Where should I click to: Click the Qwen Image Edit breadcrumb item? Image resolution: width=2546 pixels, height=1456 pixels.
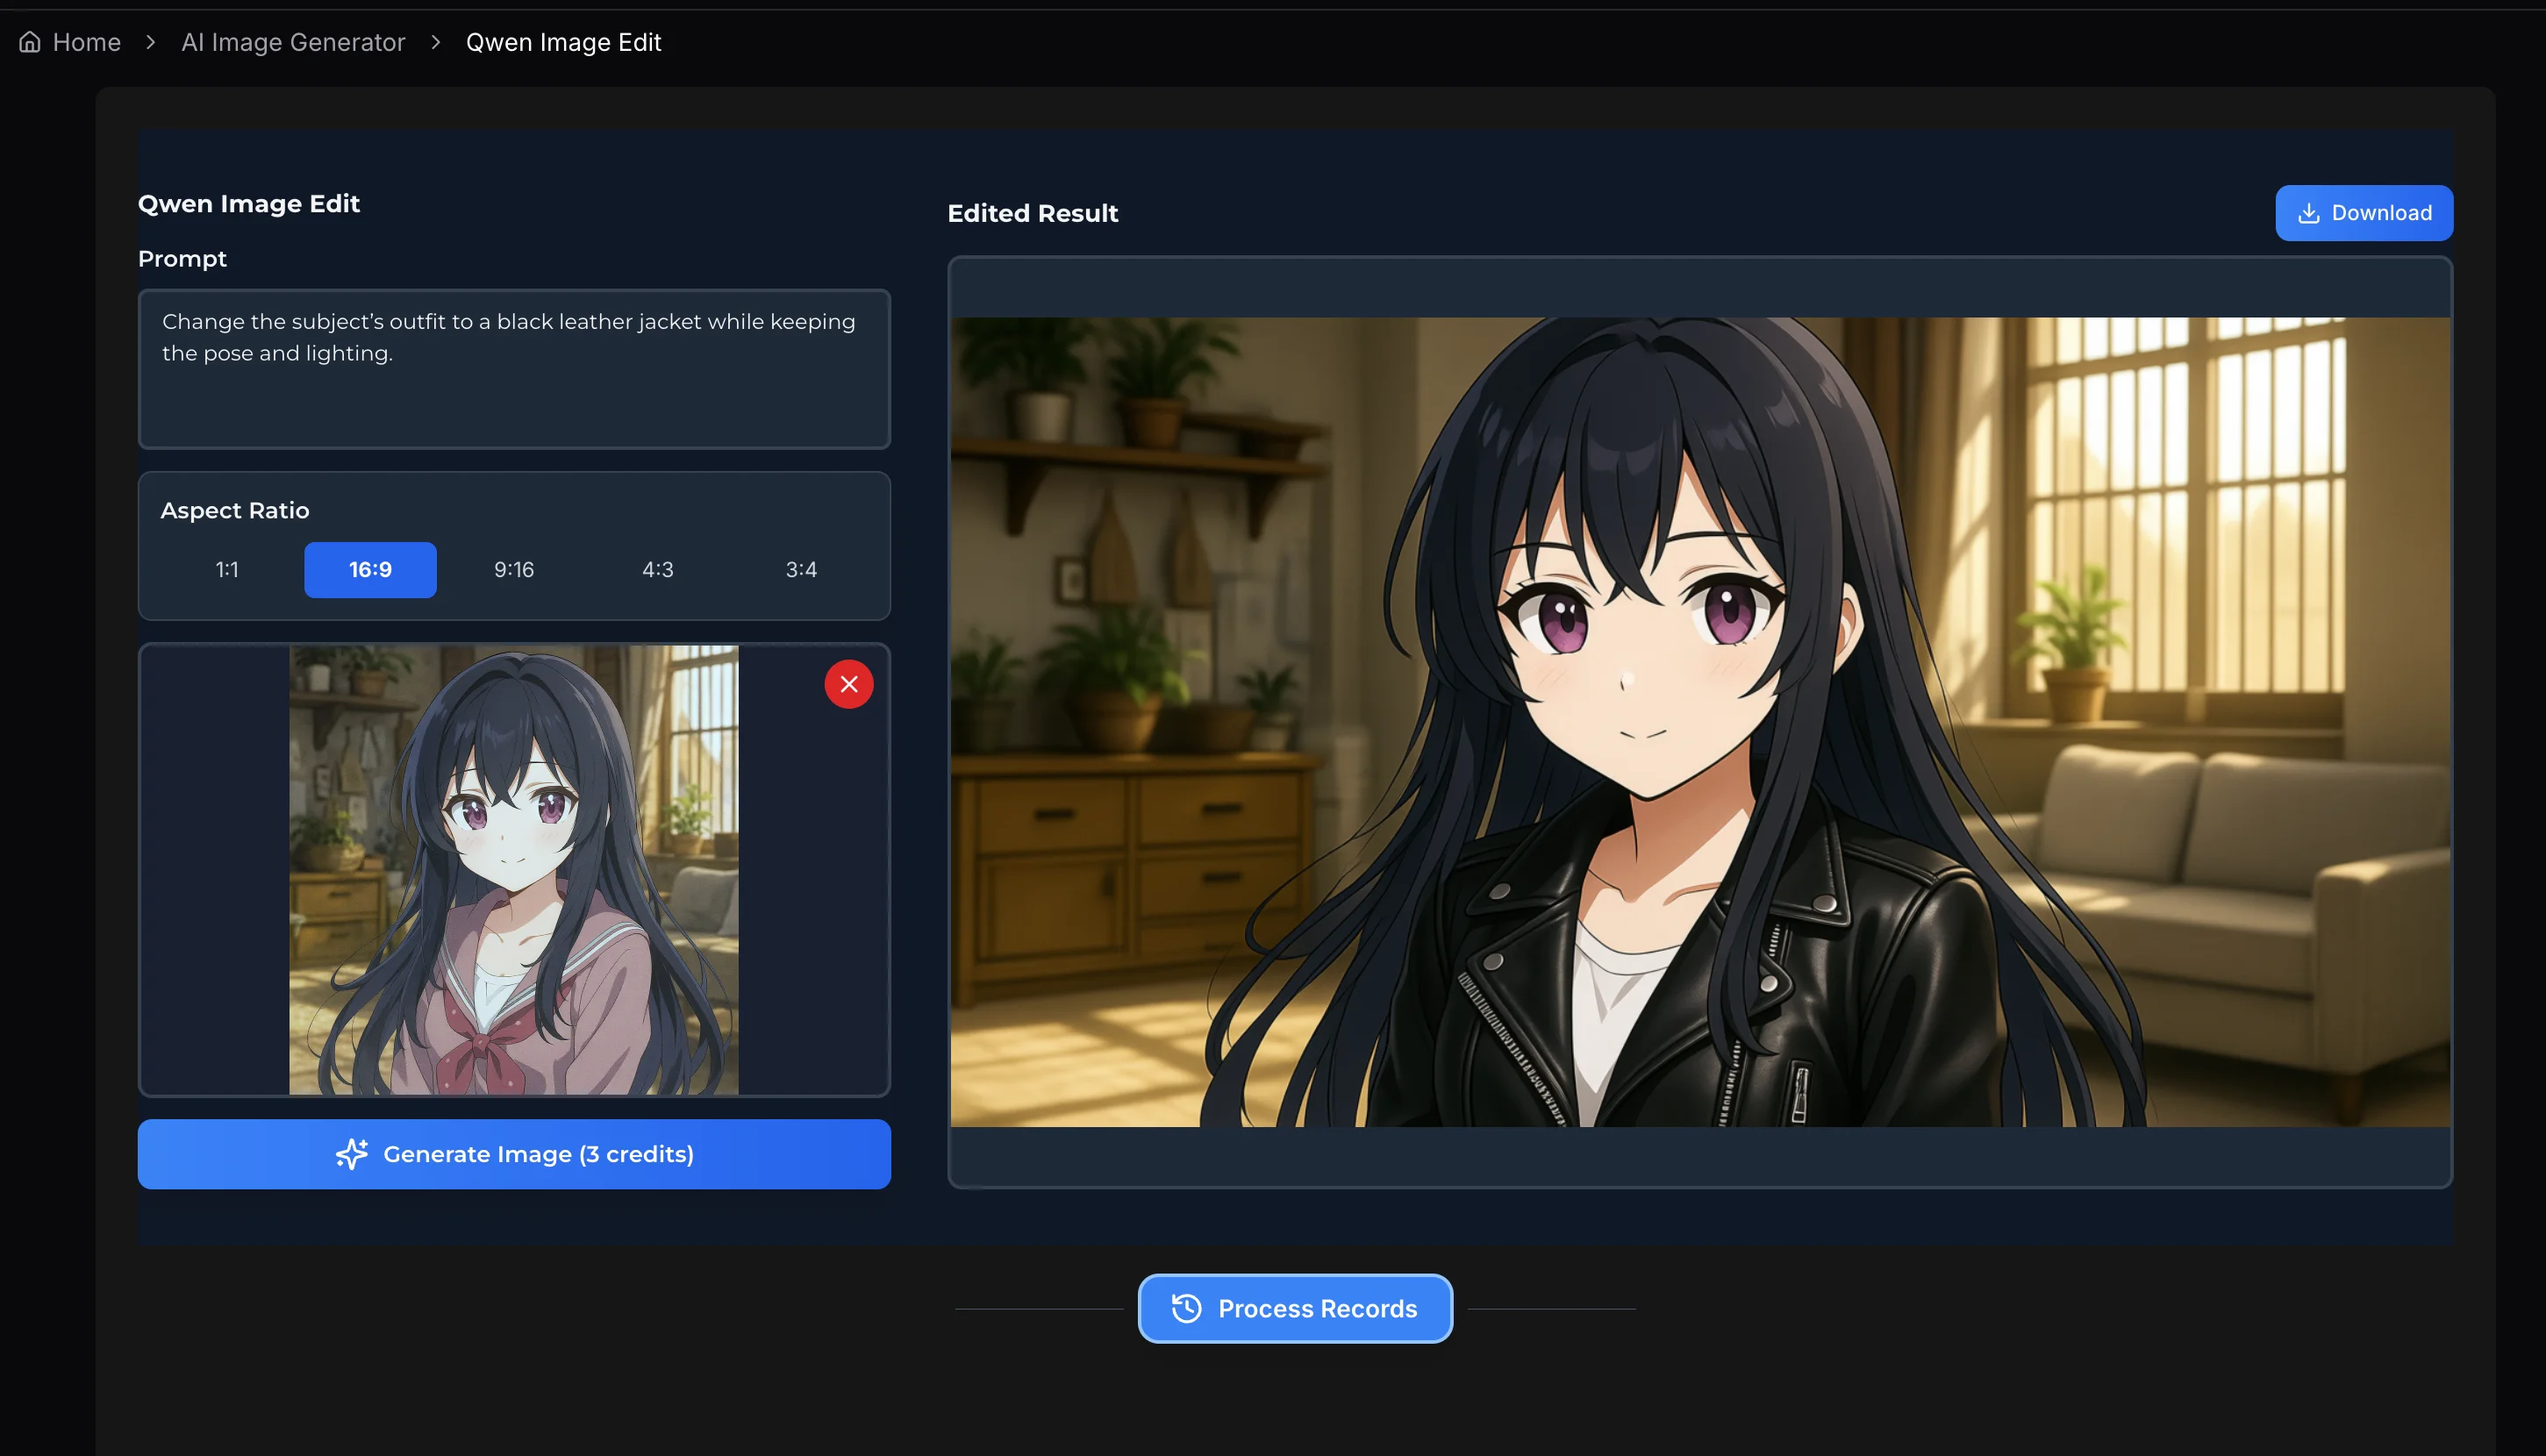coord(563,42)
